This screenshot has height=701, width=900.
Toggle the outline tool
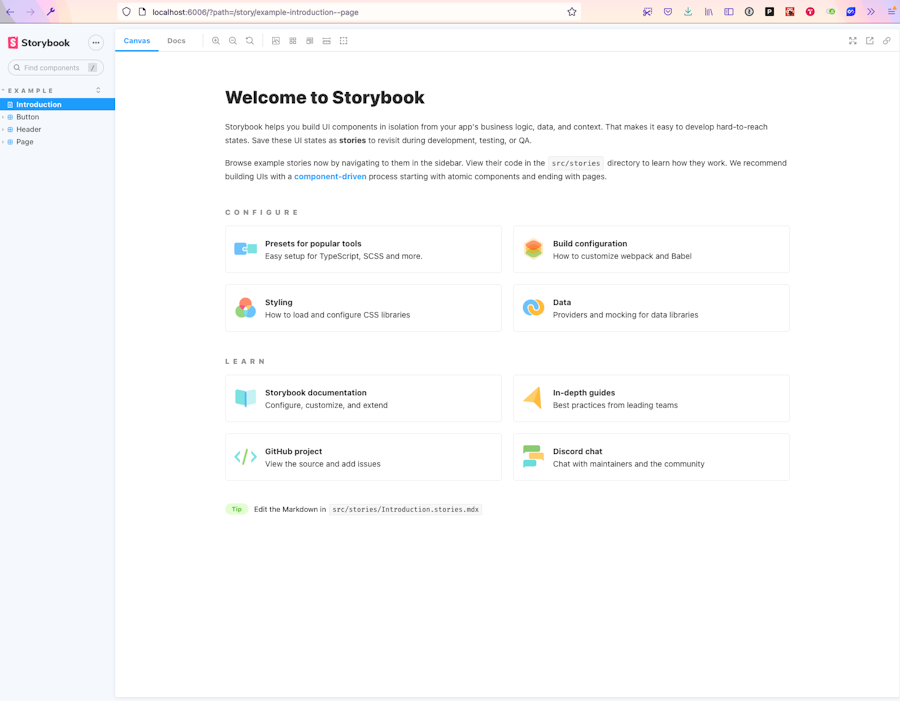(x=343, y=41)
